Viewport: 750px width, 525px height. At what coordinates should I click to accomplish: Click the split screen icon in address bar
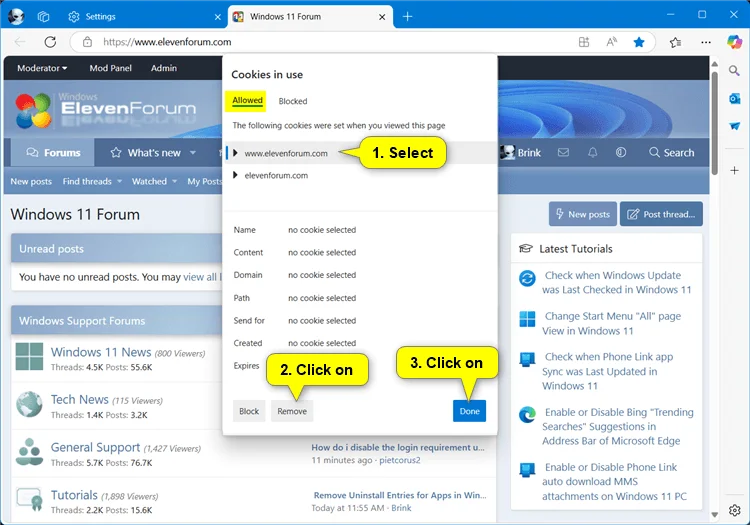[584, 42]
